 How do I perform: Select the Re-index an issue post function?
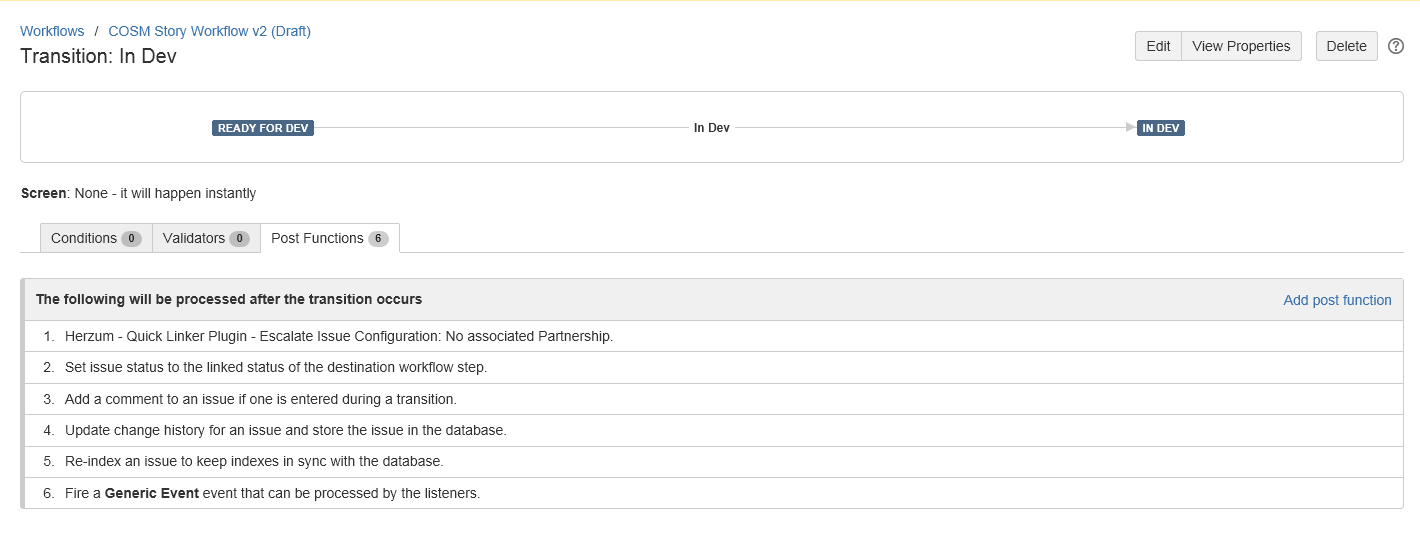253,461
